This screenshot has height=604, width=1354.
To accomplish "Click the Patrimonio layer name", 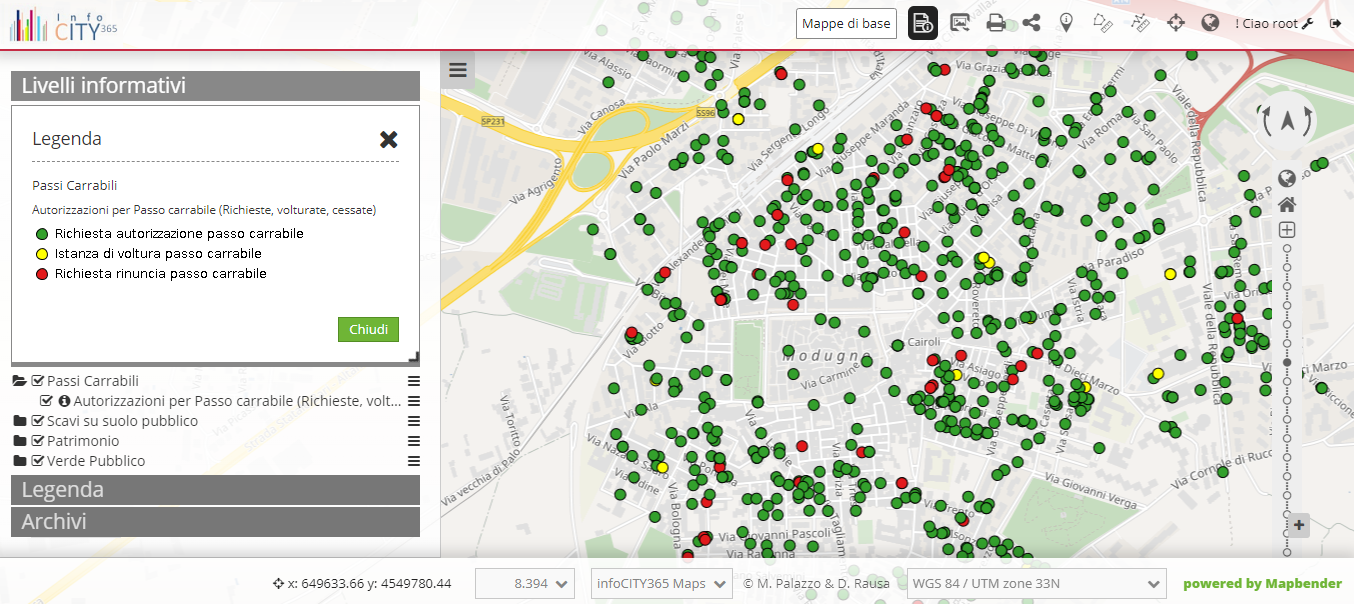I will (x=83, y=441).
